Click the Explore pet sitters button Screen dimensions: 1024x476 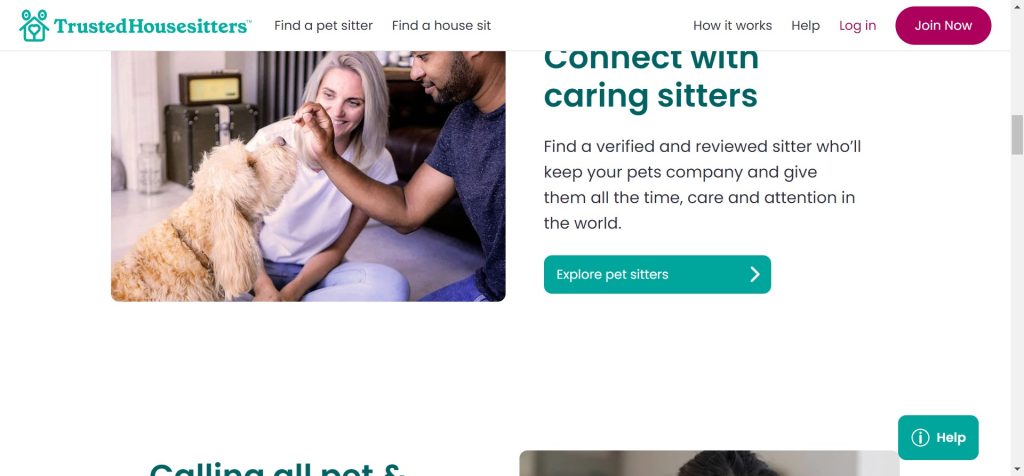(x=657, y=274)
